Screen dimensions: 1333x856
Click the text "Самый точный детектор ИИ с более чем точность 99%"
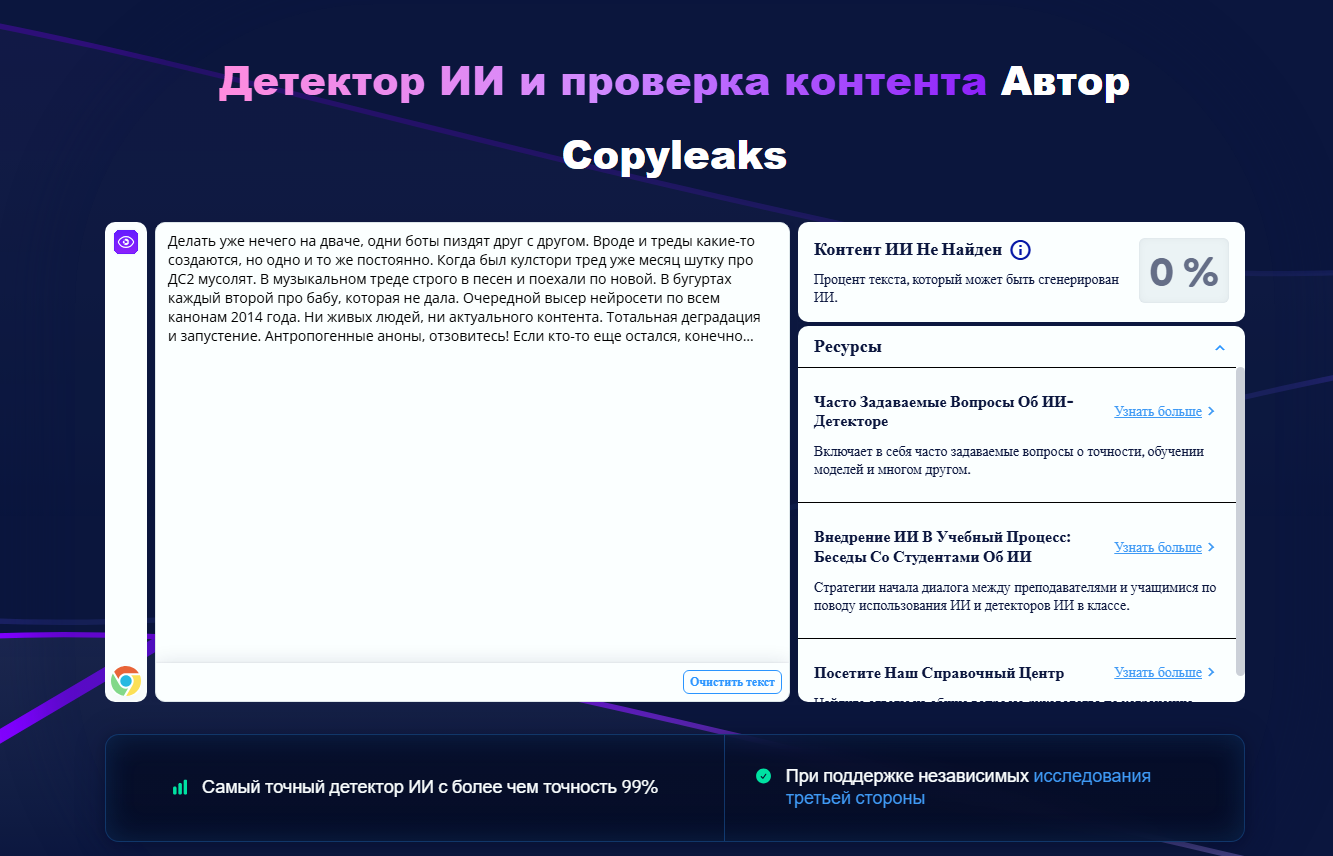coord(430,787)
